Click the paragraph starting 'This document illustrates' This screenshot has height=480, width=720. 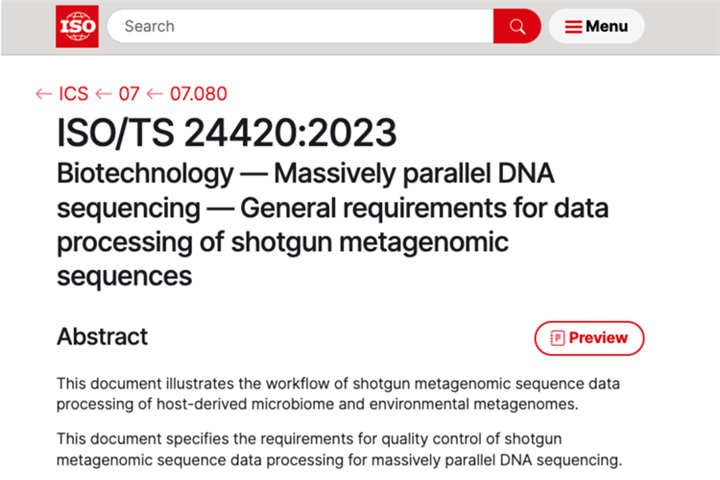338,394
